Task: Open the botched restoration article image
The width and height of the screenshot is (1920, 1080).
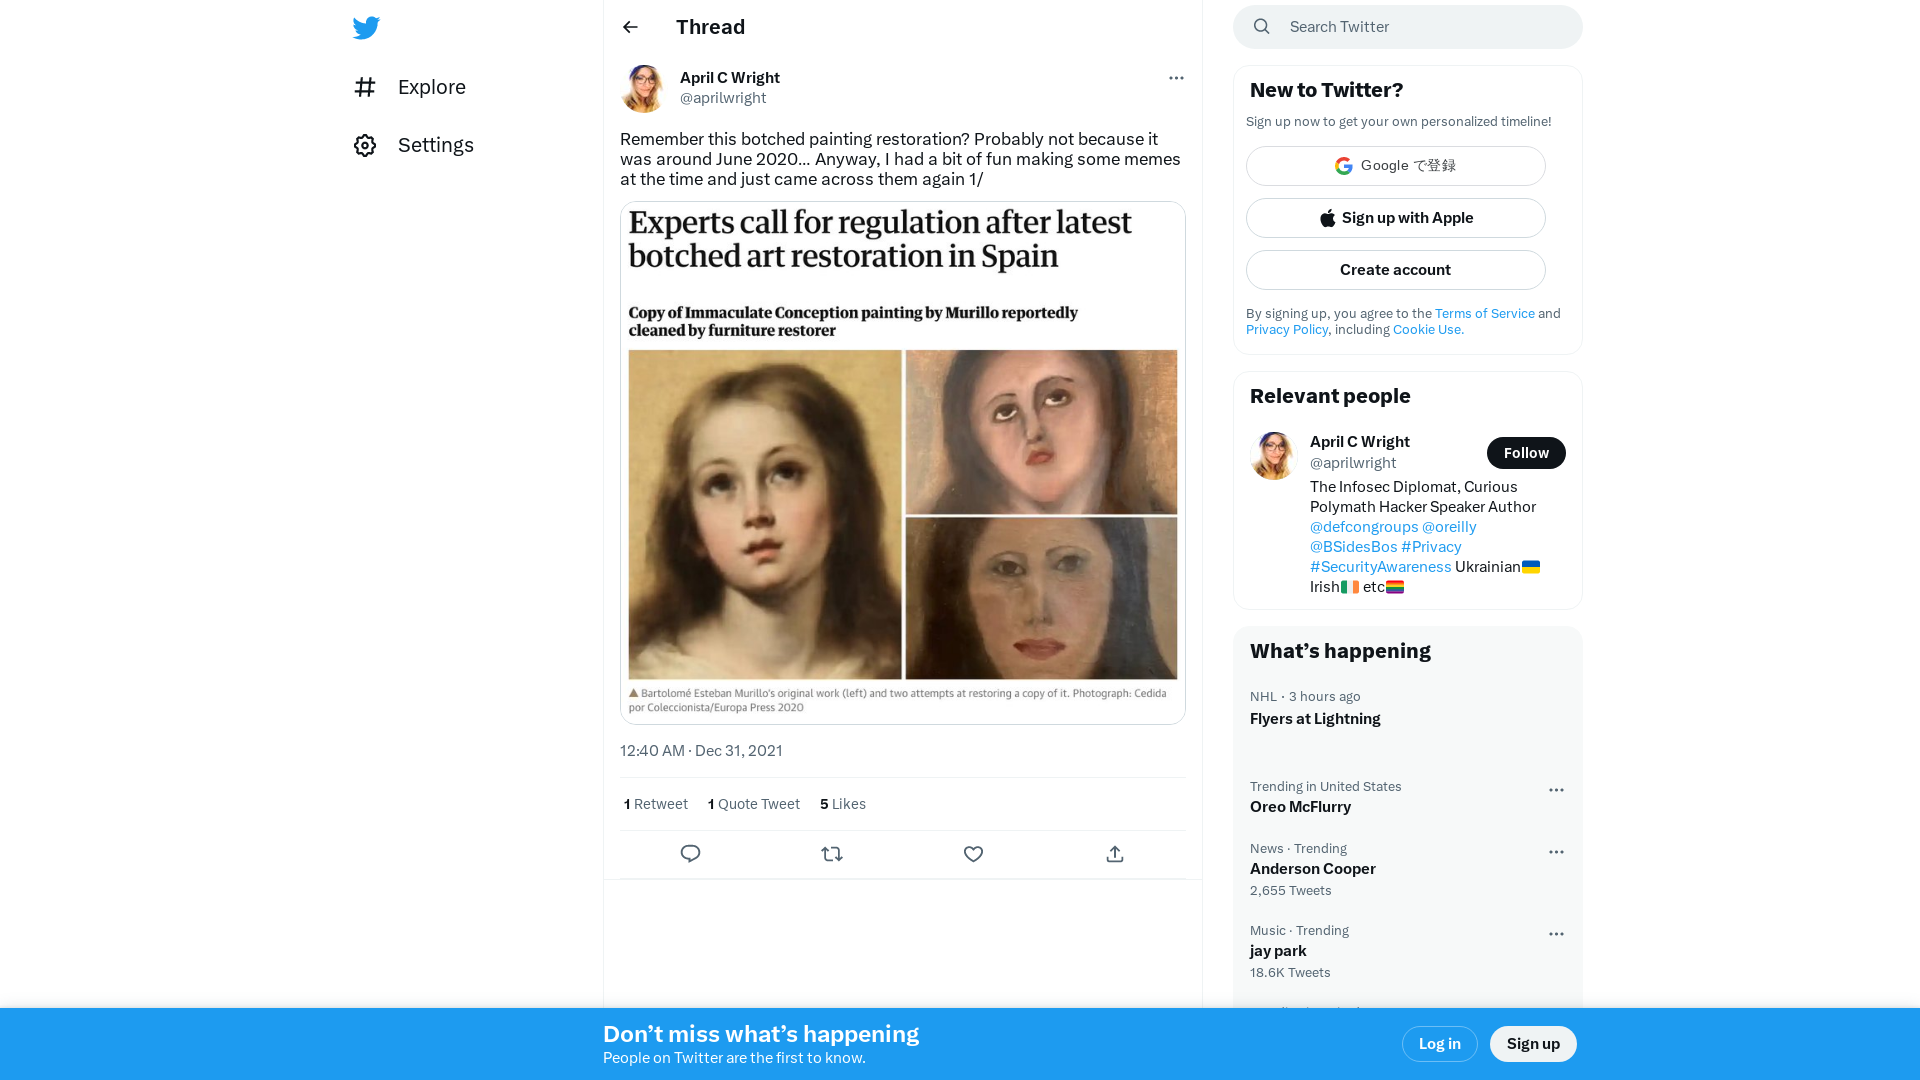Action: point(903,463)
